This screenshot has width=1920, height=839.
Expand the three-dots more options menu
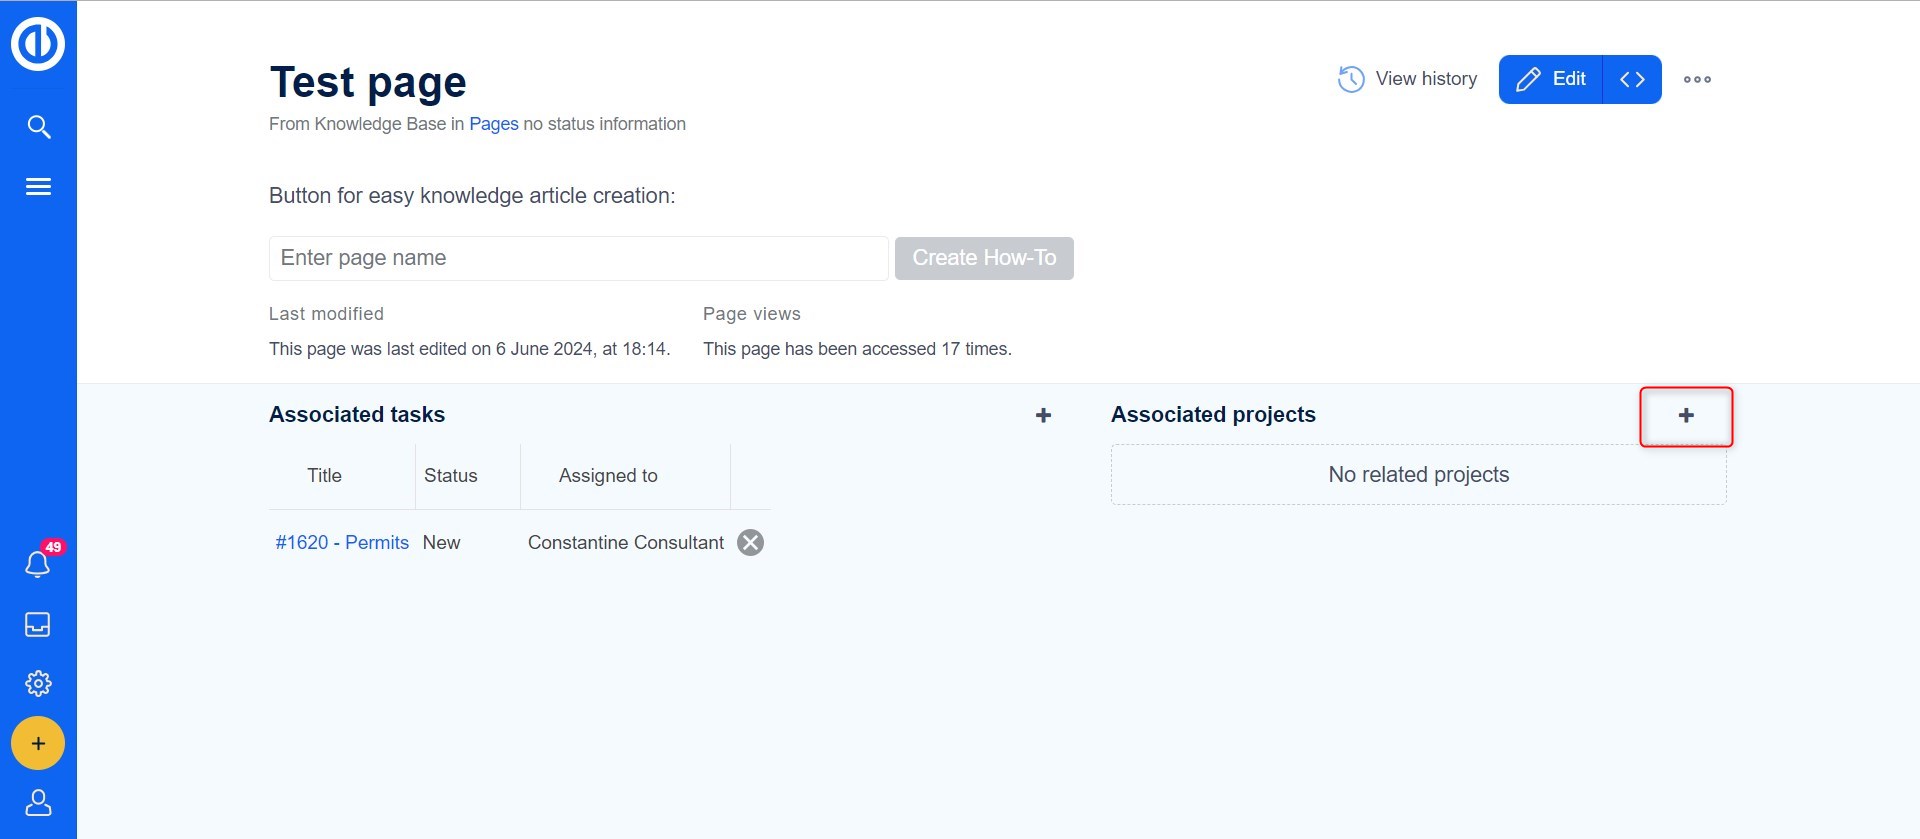1697,79
